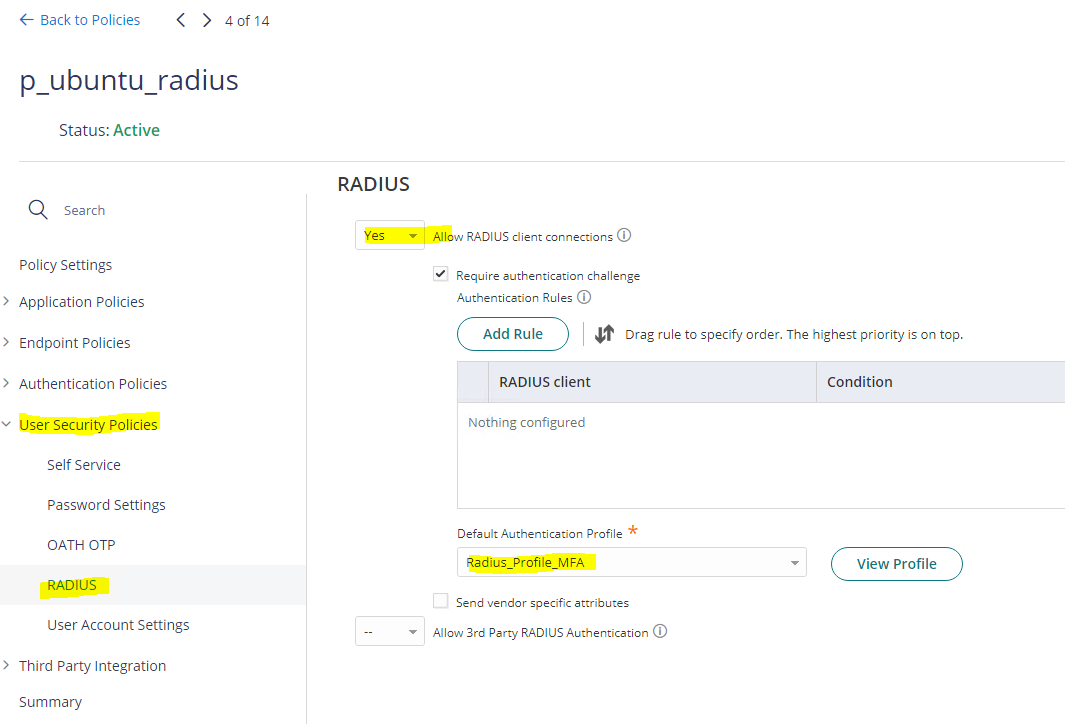This screenshot has height=724, width=1065.
Task: Click the back arrow beside Back to Policies
Action: coord(26,19)
